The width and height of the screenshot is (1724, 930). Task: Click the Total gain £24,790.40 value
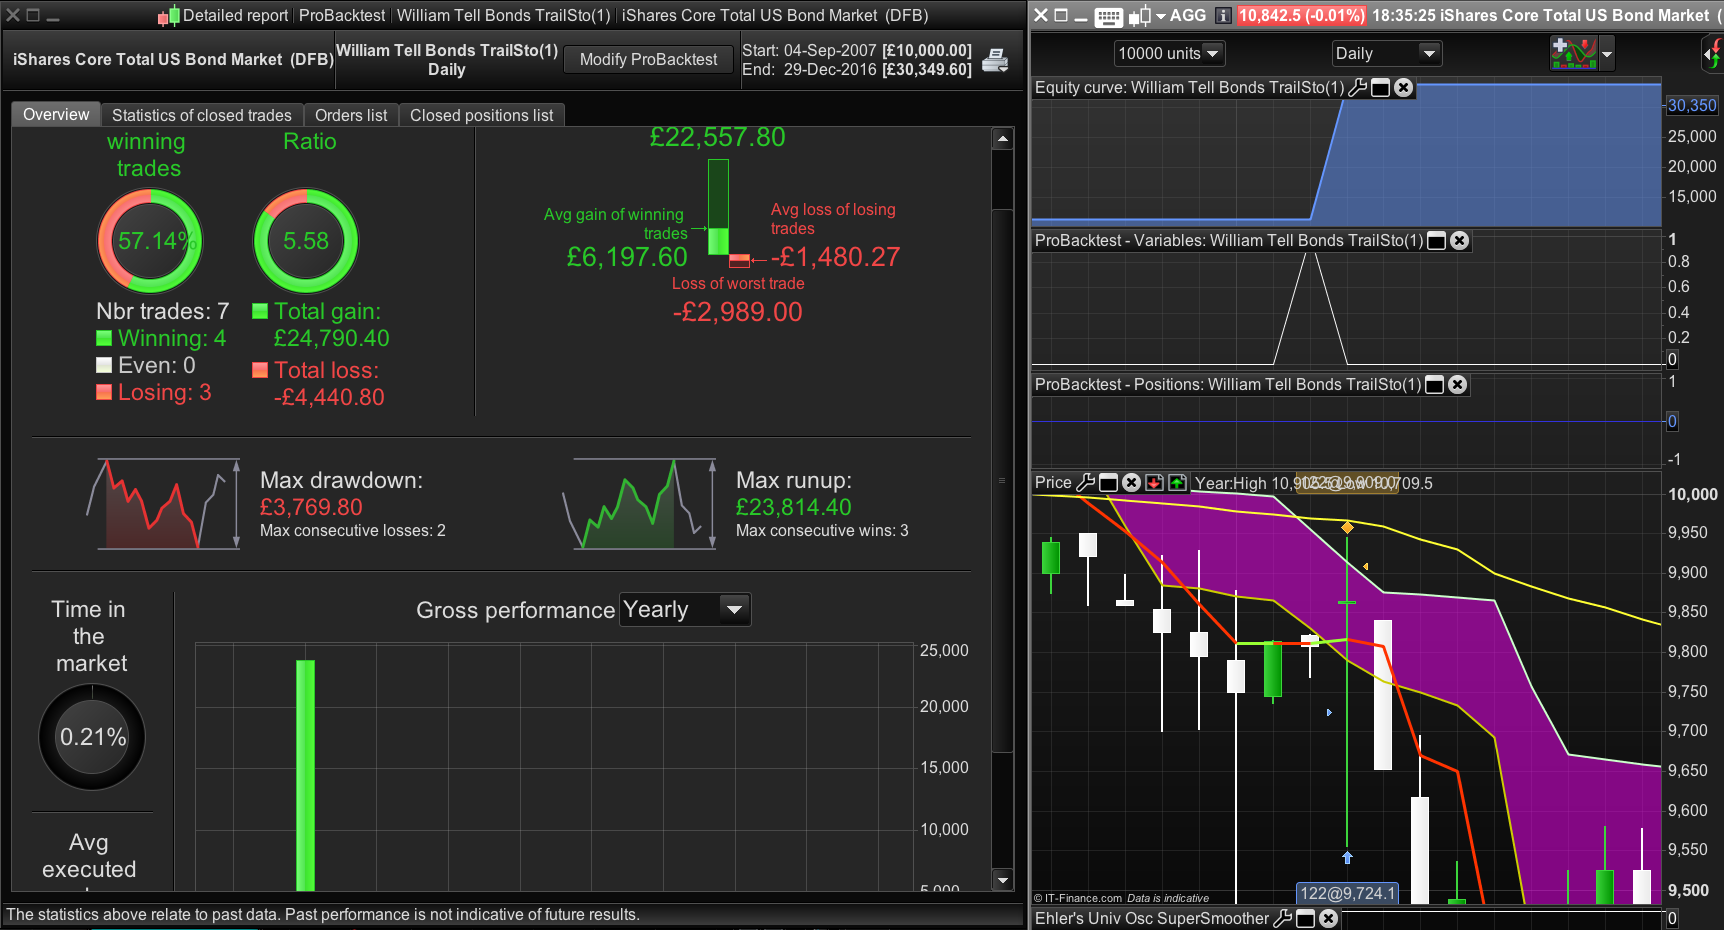[332, 339]
